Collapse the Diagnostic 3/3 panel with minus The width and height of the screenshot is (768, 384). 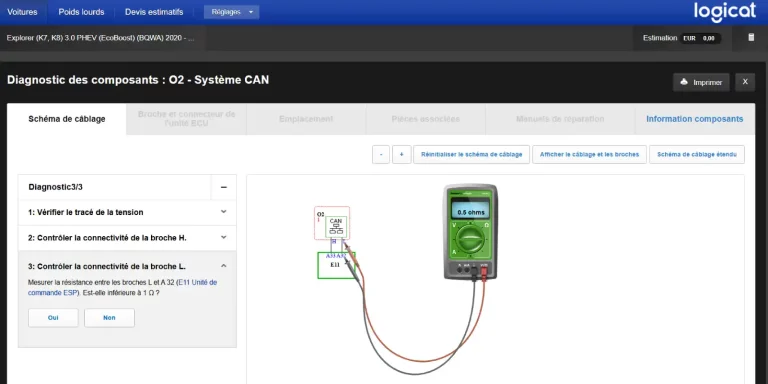224,187
